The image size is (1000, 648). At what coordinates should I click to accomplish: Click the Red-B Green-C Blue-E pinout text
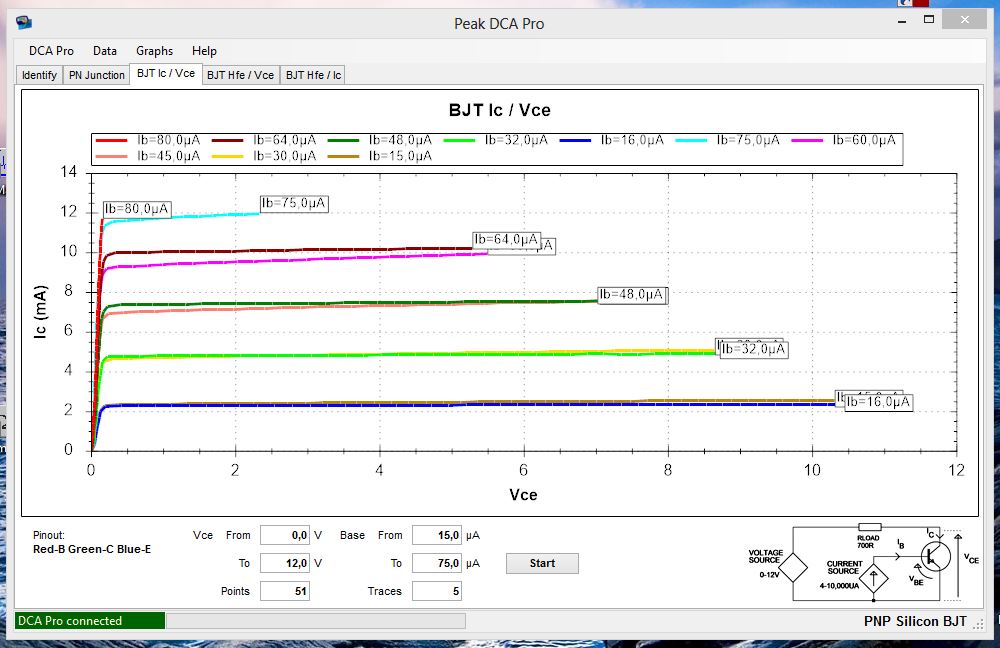click(92, 549)
